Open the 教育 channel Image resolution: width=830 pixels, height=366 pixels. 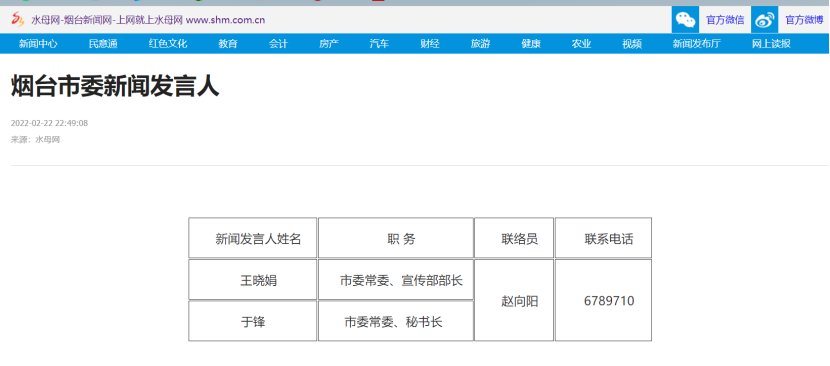pyautogui.click(x=228, y=44)
